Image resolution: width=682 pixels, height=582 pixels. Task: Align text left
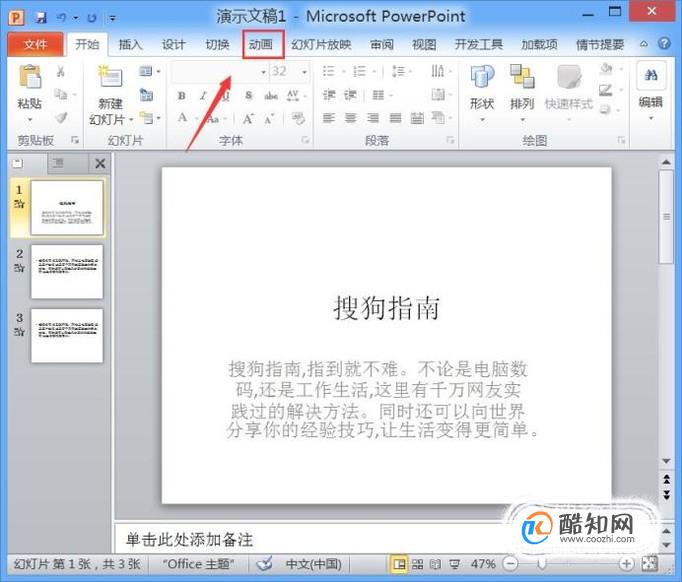click(x=329, y=118)
